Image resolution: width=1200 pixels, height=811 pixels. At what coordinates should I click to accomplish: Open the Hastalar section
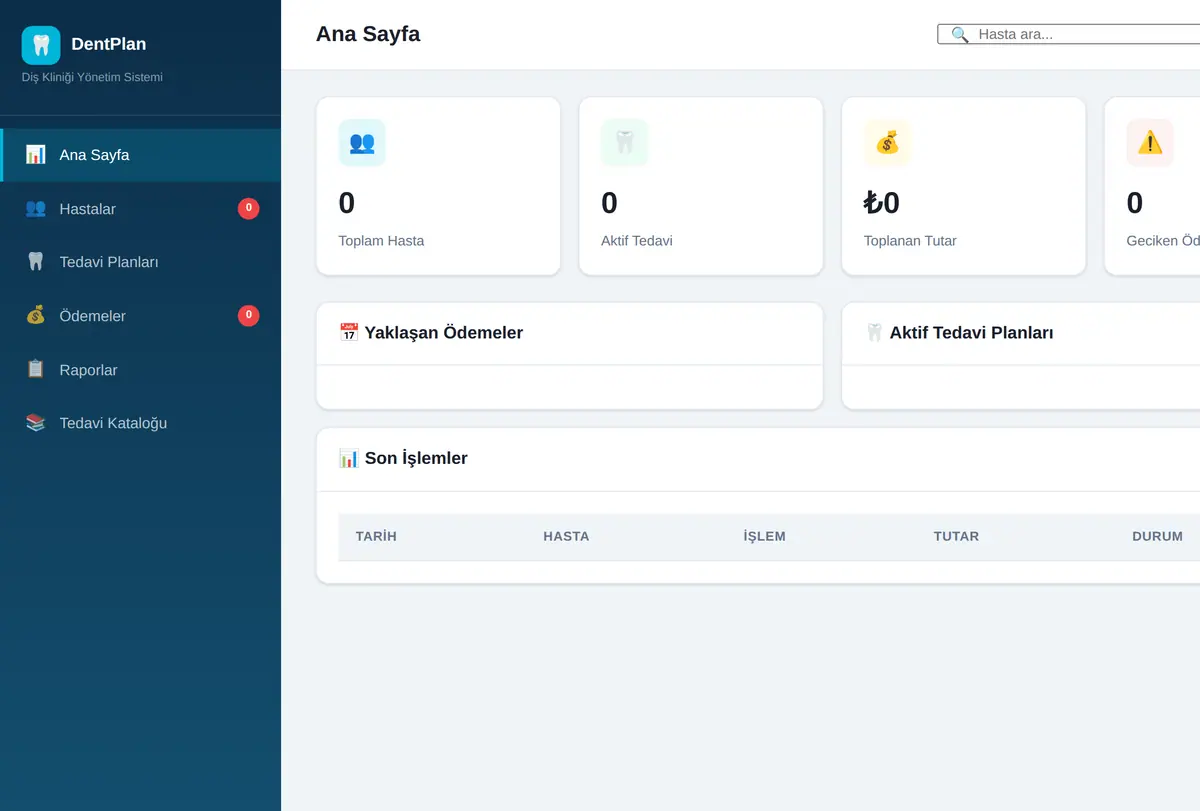(x=140, y=208)
